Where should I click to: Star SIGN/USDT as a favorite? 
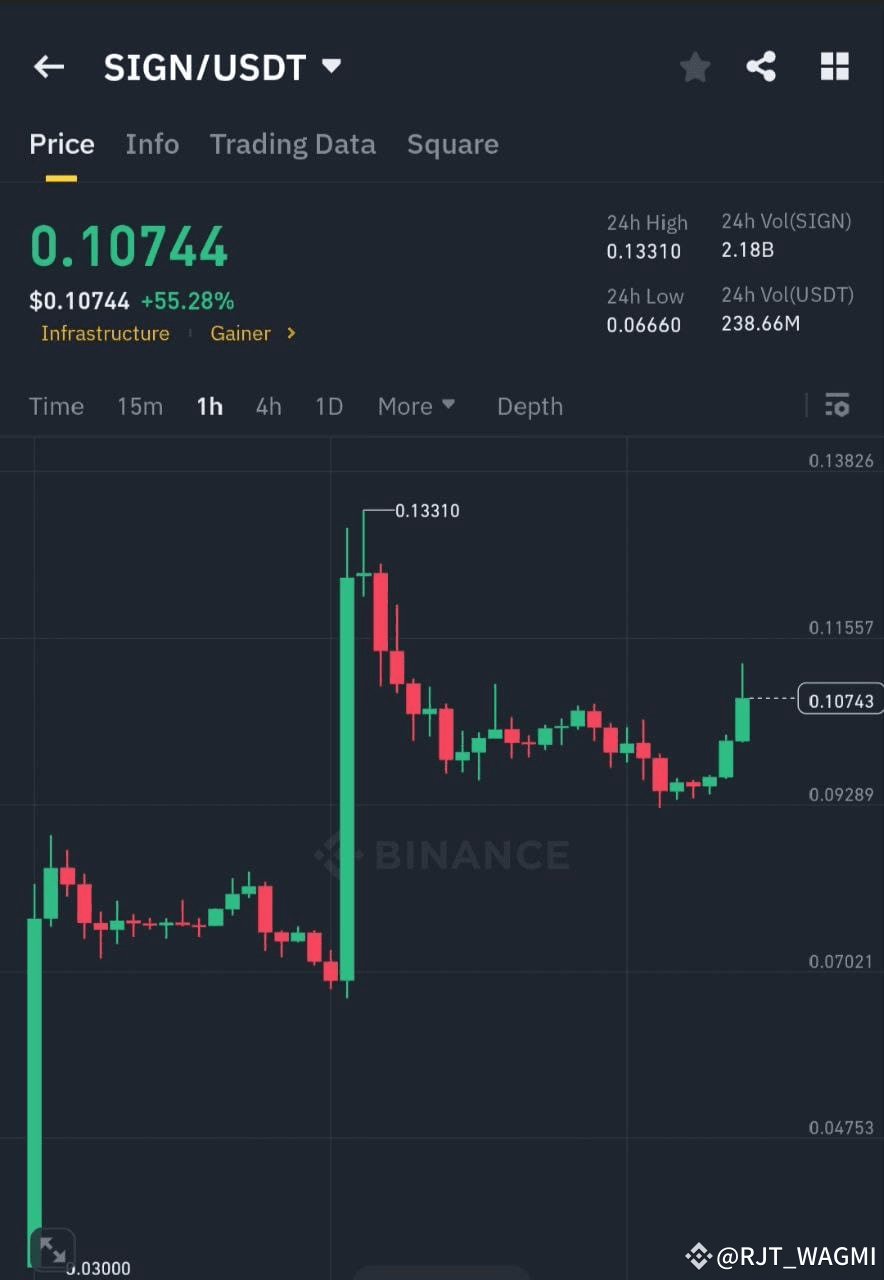[x=695, y=66]
